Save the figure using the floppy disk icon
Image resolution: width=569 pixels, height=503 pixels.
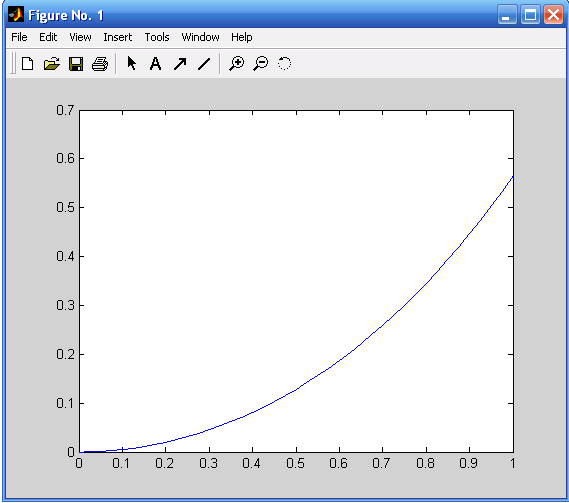76,64
